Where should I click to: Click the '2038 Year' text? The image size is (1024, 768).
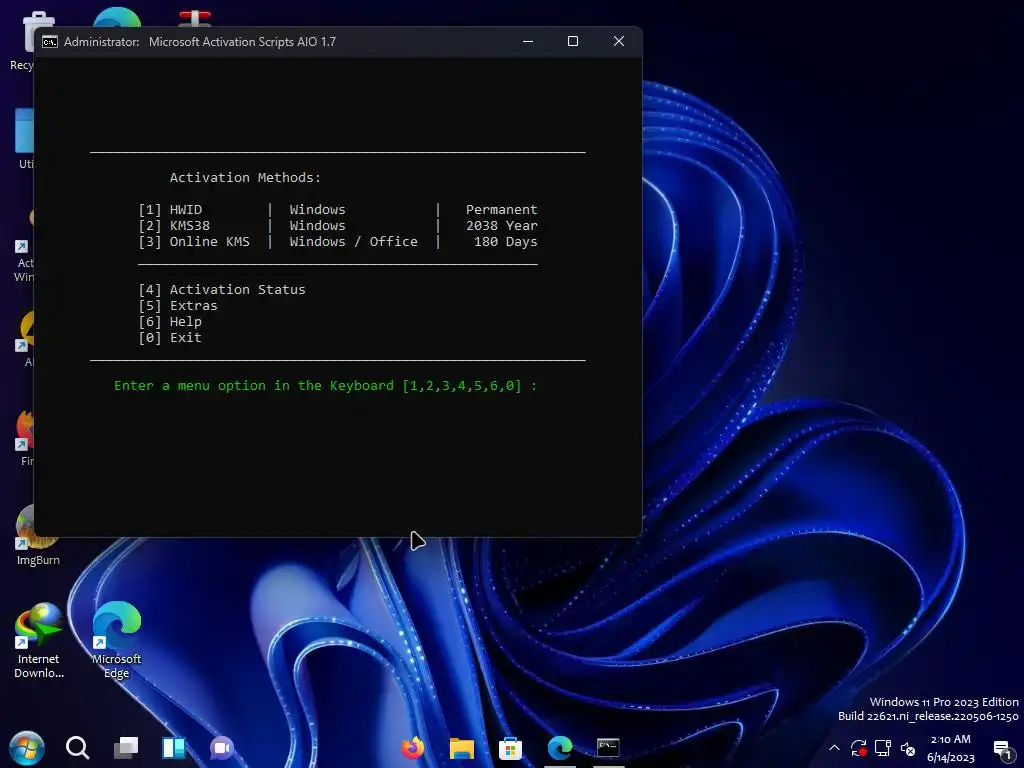pyautogui.click(x=502, y=225)
